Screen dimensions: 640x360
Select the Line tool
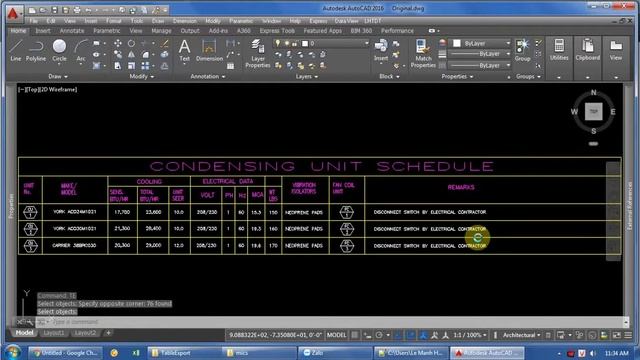coord(16,51)
